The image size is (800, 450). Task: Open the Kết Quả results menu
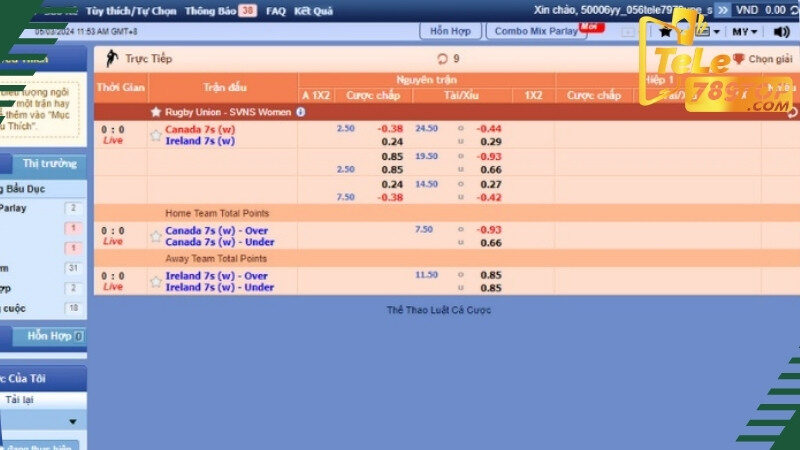[315, 10]
